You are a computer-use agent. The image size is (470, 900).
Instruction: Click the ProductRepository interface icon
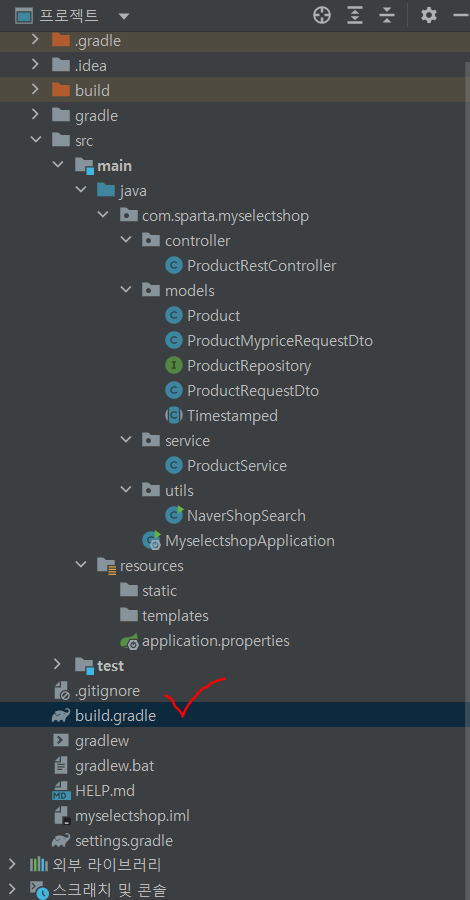[173, 365]
